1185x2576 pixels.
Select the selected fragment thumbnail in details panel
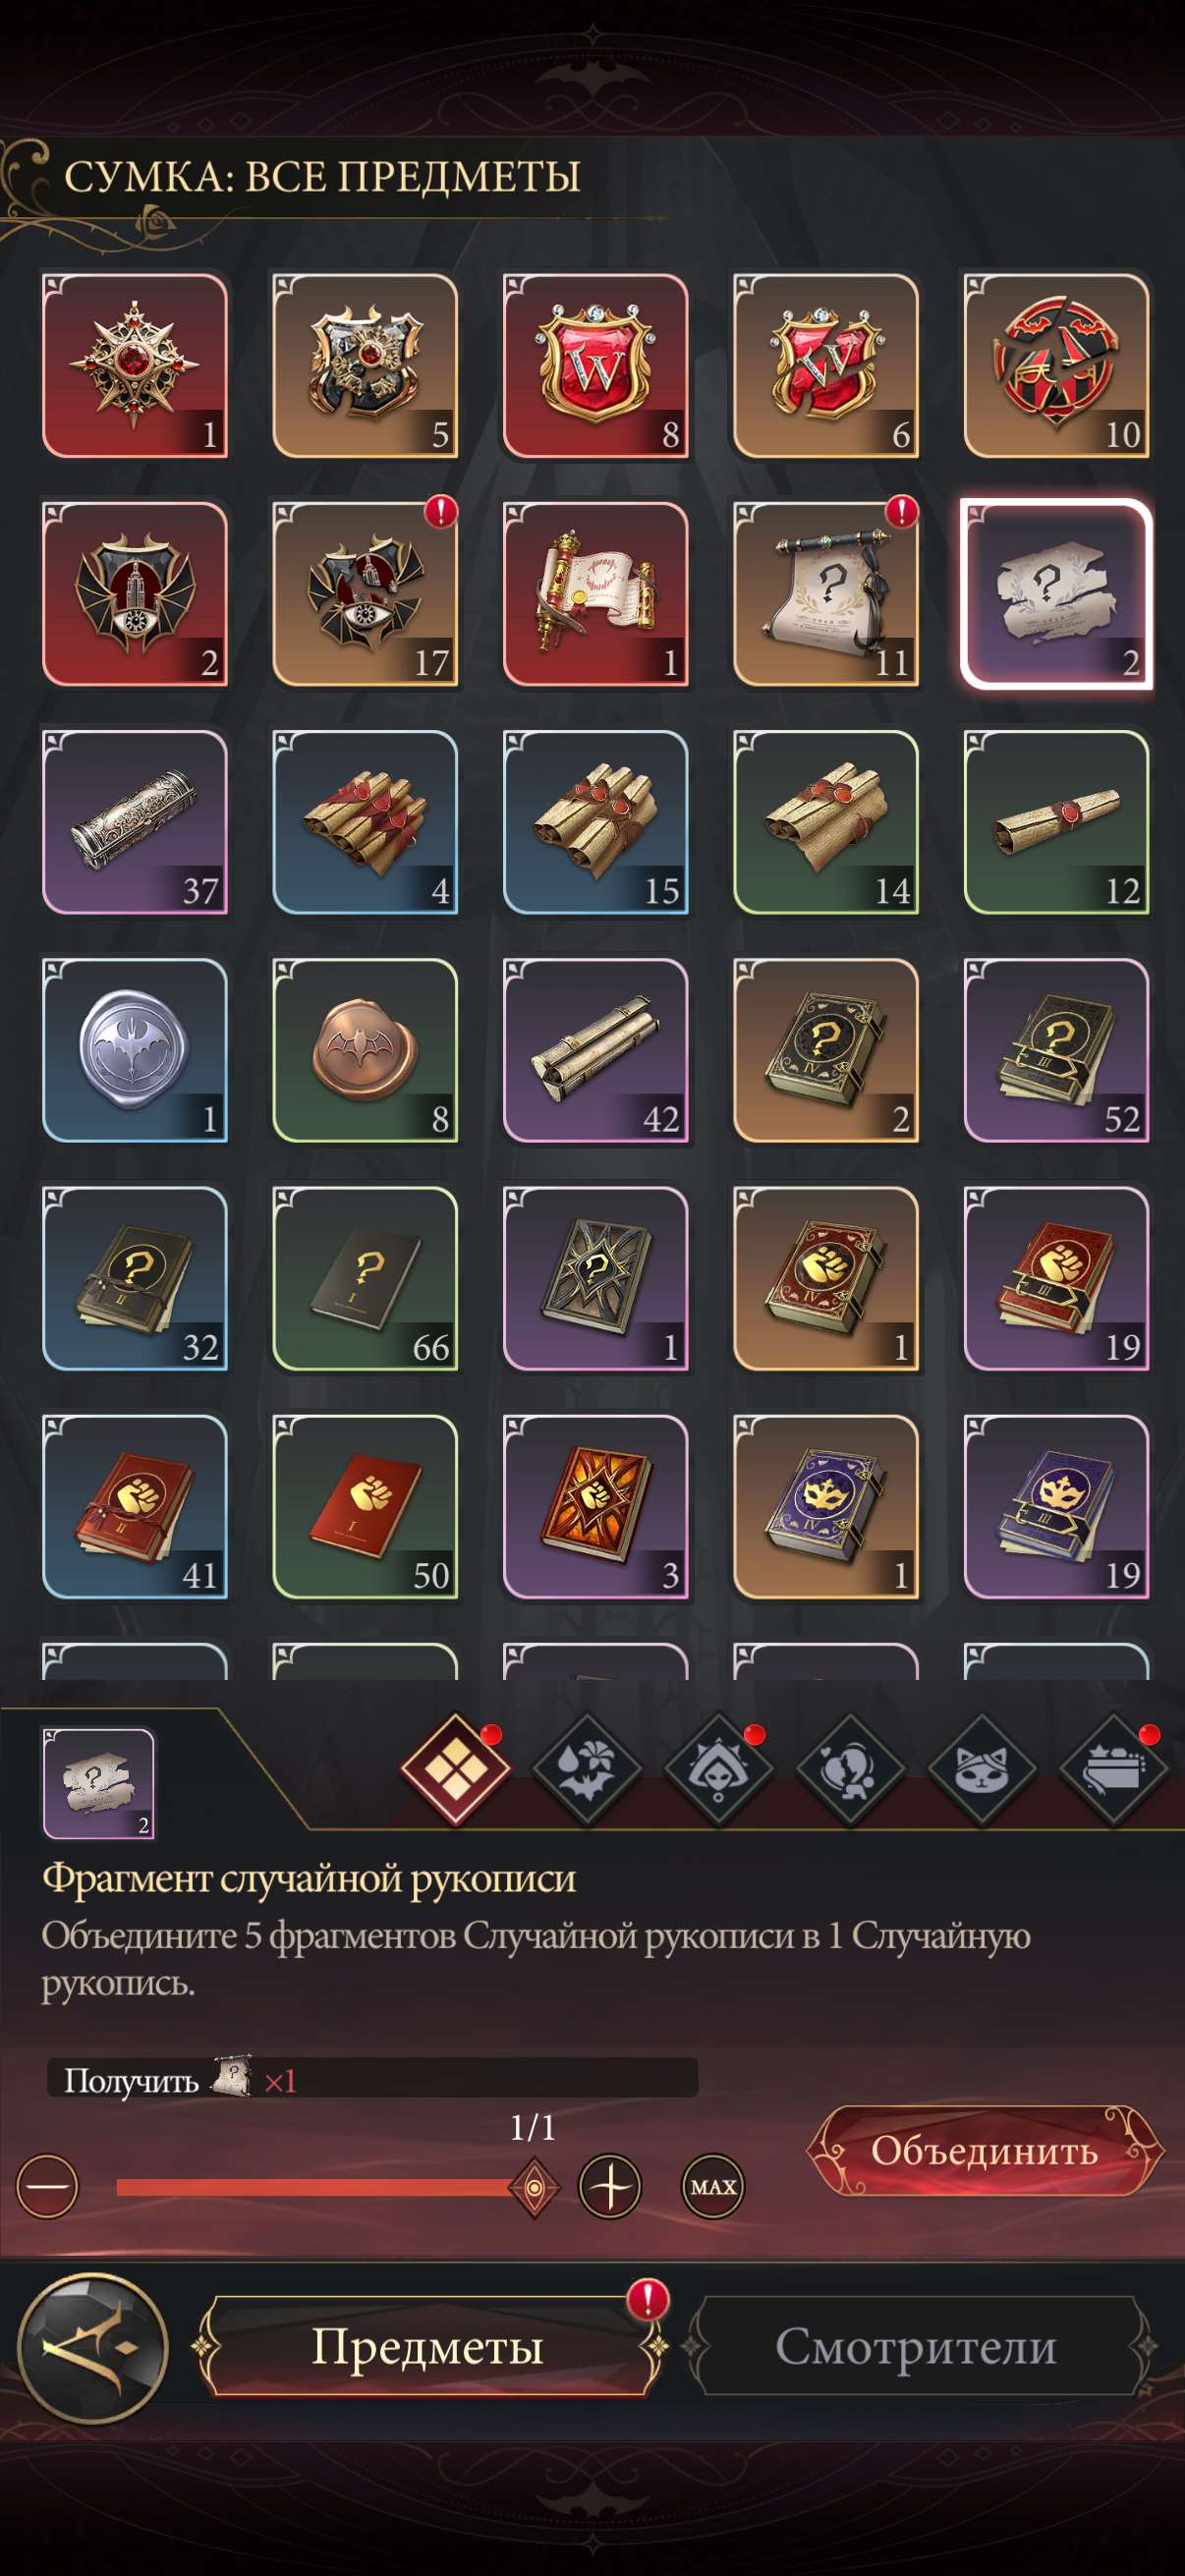99,1783
